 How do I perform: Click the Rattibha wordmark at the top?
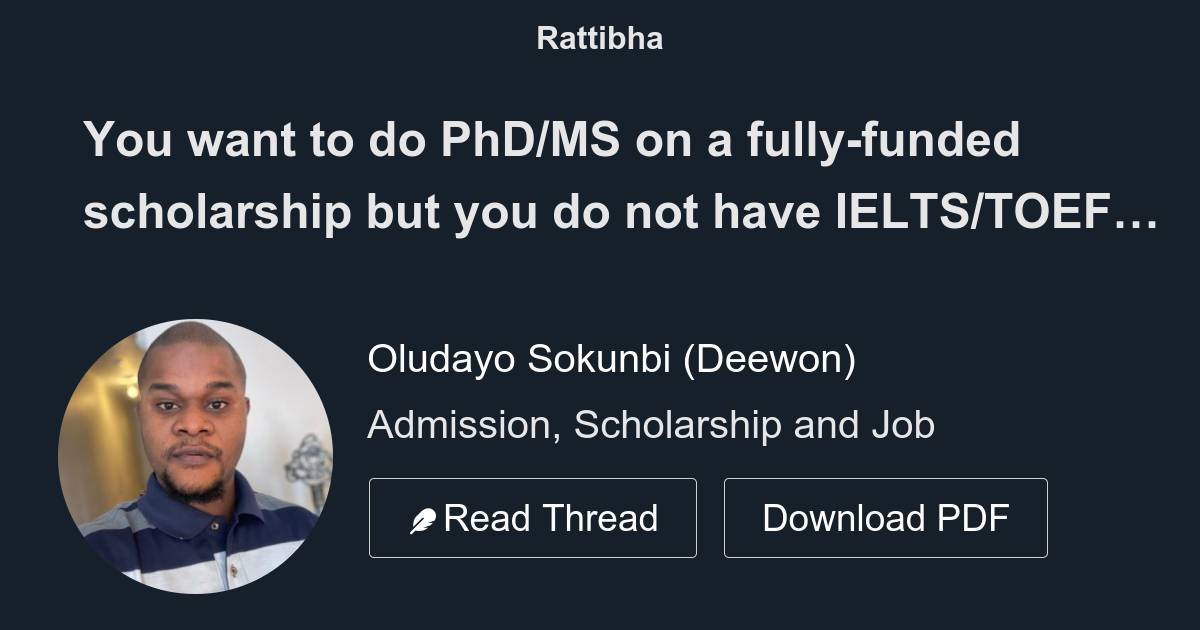[599, 38]
